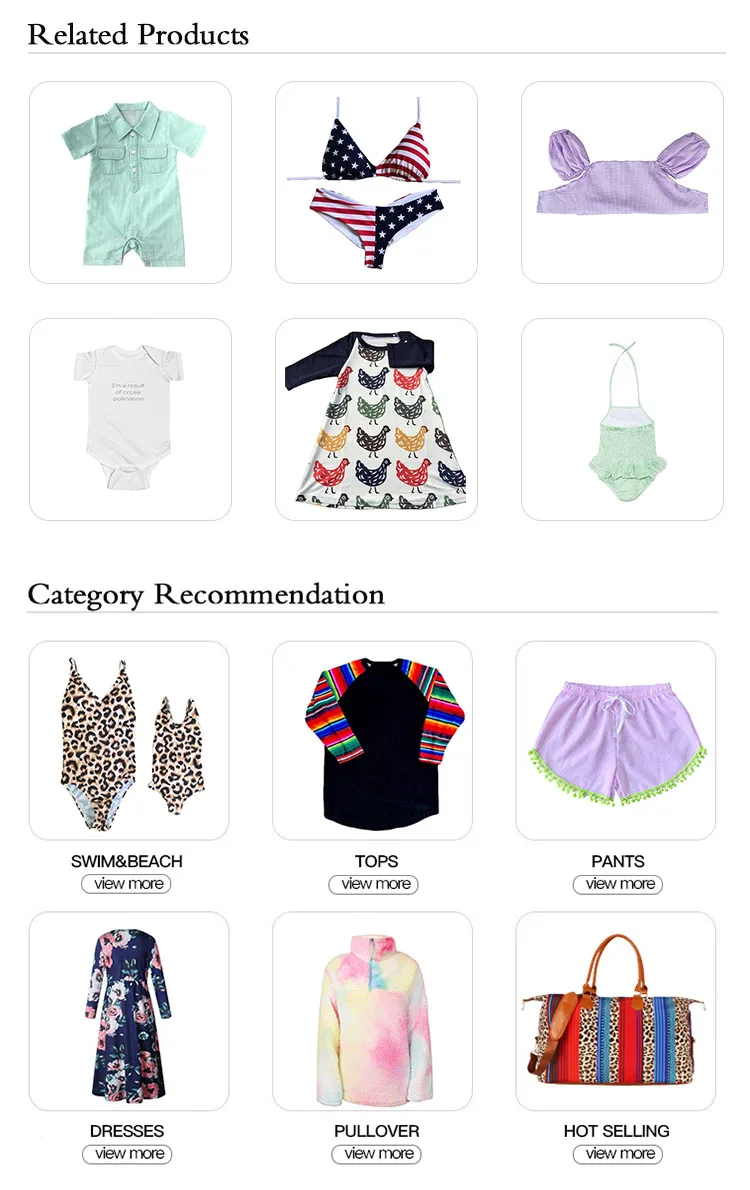Open the purple pom-pom shorts image
The width and height of the screenshot is (750, 1190).
pyautogui.click(x=616, y=741)
